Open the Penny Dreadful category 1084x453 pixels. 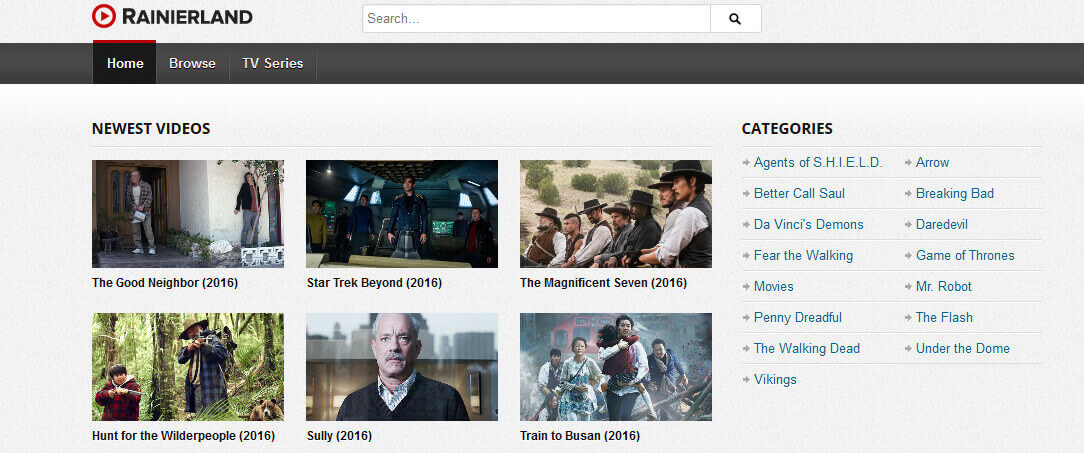pos(798,317)
